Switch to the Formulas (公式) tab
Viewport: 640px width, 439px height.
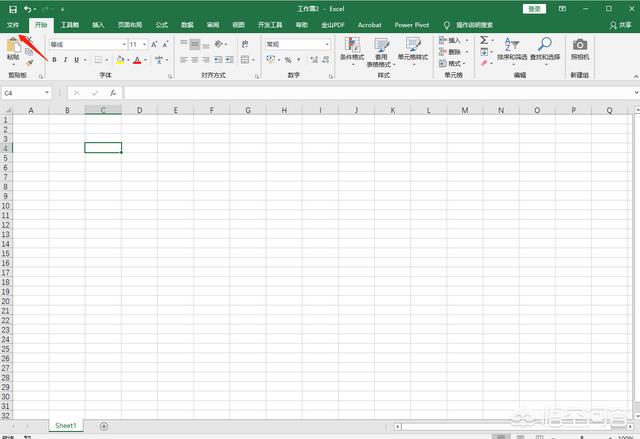click(x=161, y=24)
